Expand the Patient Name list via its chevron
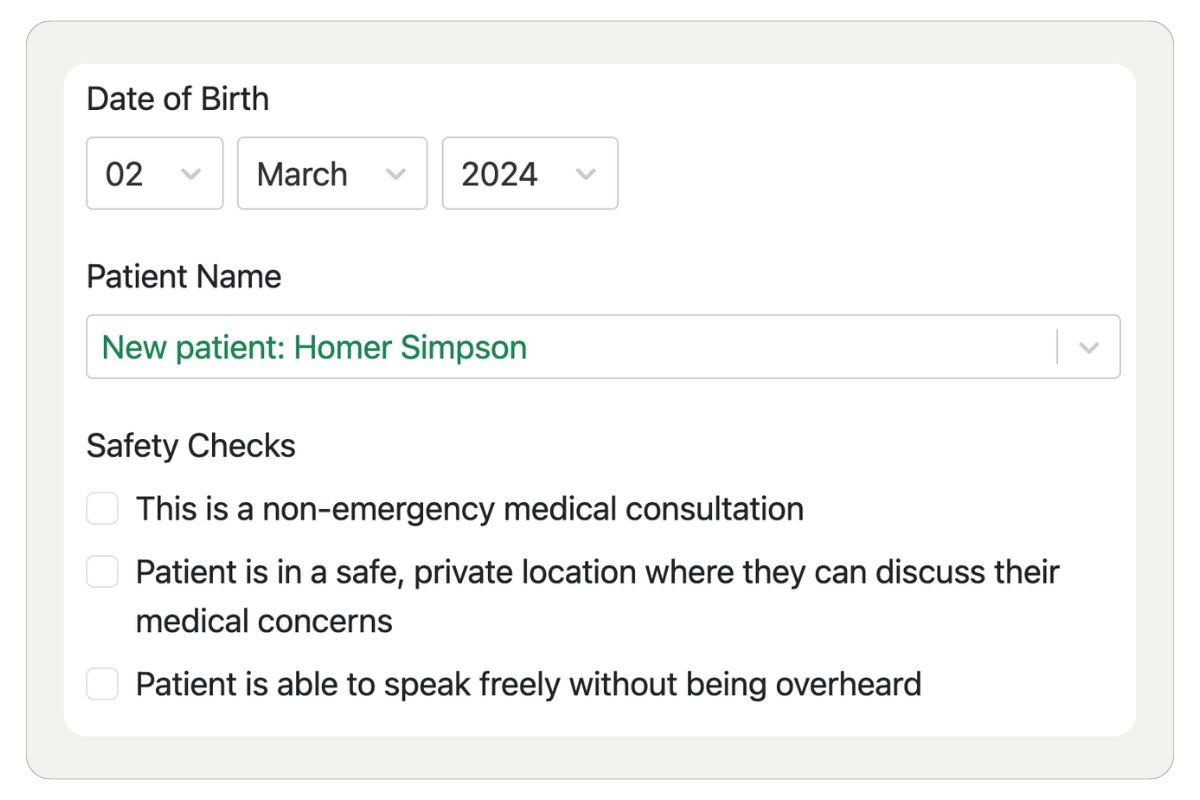Screen dimensions: 1200x800 click(1089, 348)
